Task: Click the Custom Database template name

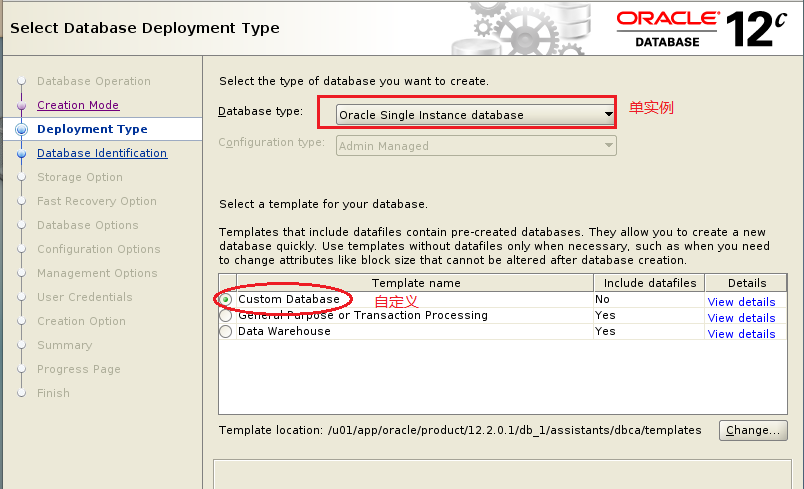Action: tap(289, 299)
